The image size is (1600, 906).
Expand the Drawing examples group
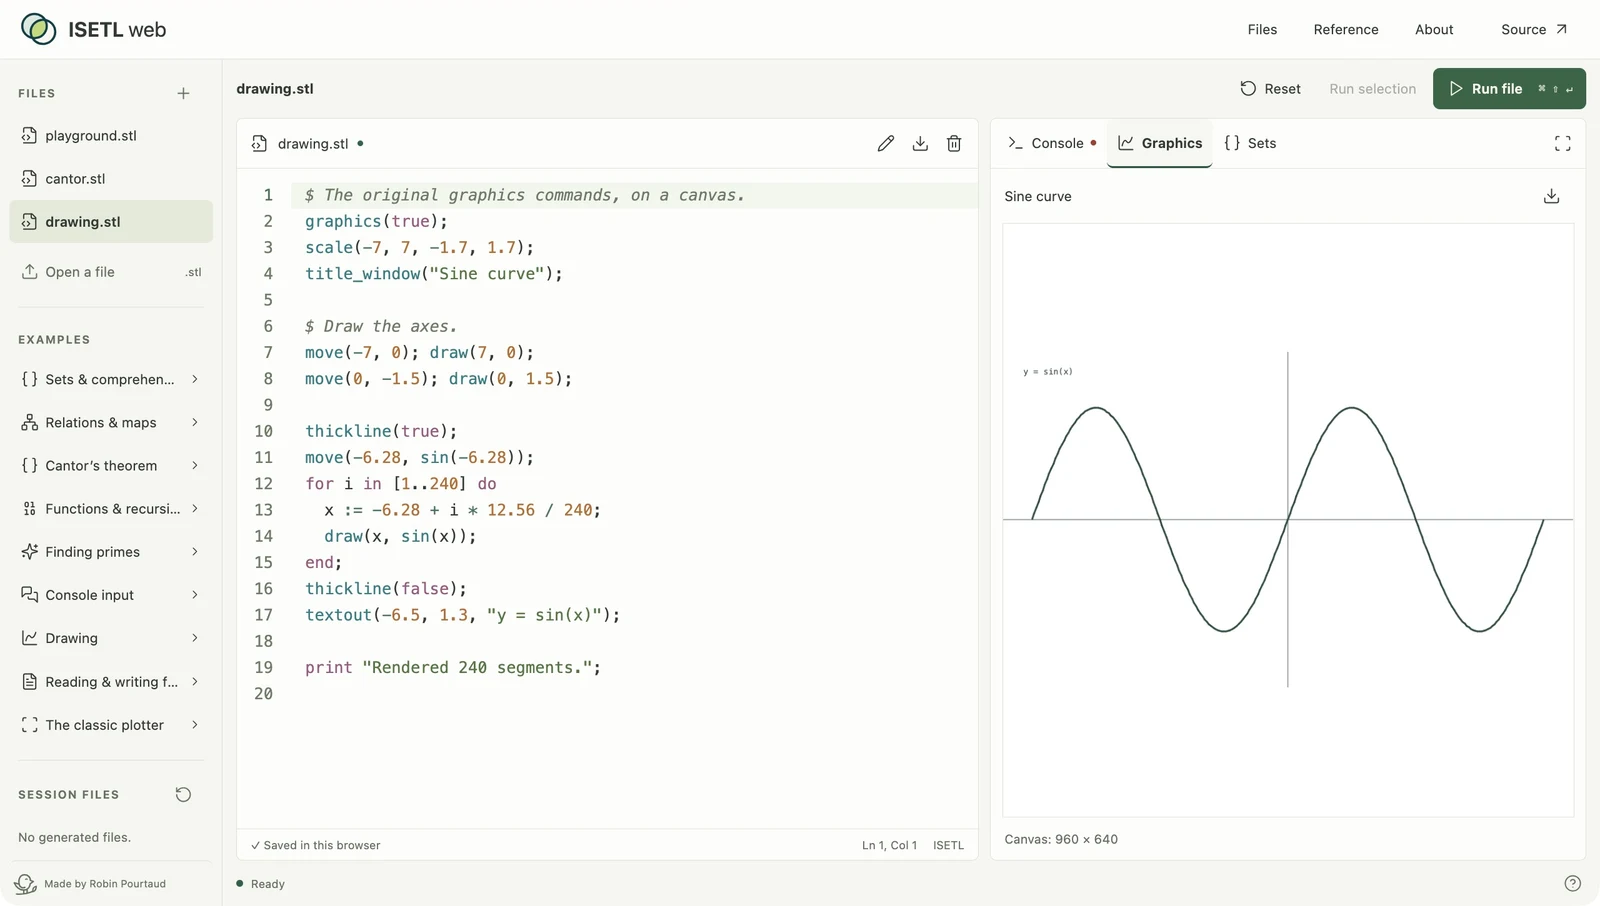pos(111,638)
